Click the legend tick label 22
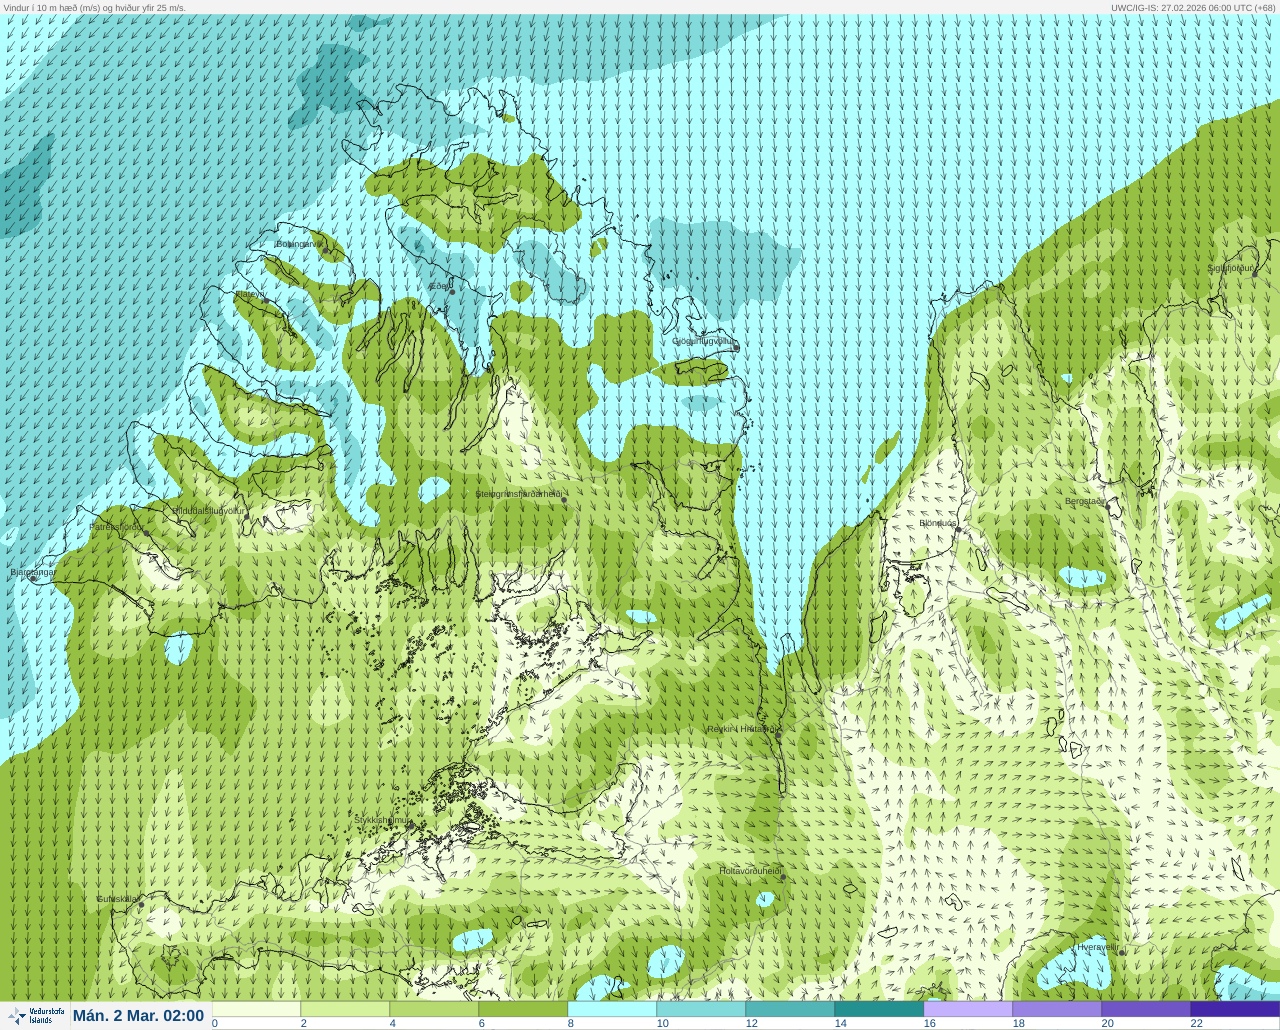Screen dimensions: 1280x1030 point(1196,1023)
